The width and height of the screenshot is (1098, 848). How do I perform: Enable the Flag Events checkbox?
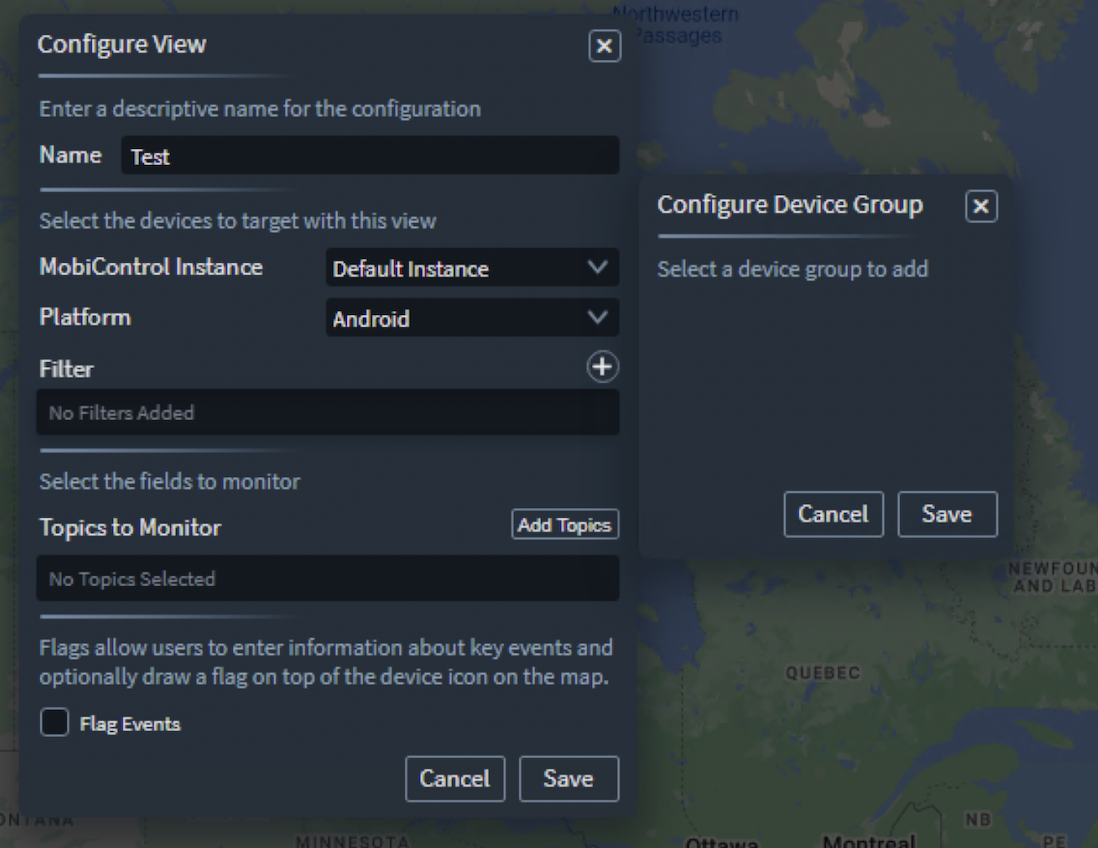tap(54, 722)
